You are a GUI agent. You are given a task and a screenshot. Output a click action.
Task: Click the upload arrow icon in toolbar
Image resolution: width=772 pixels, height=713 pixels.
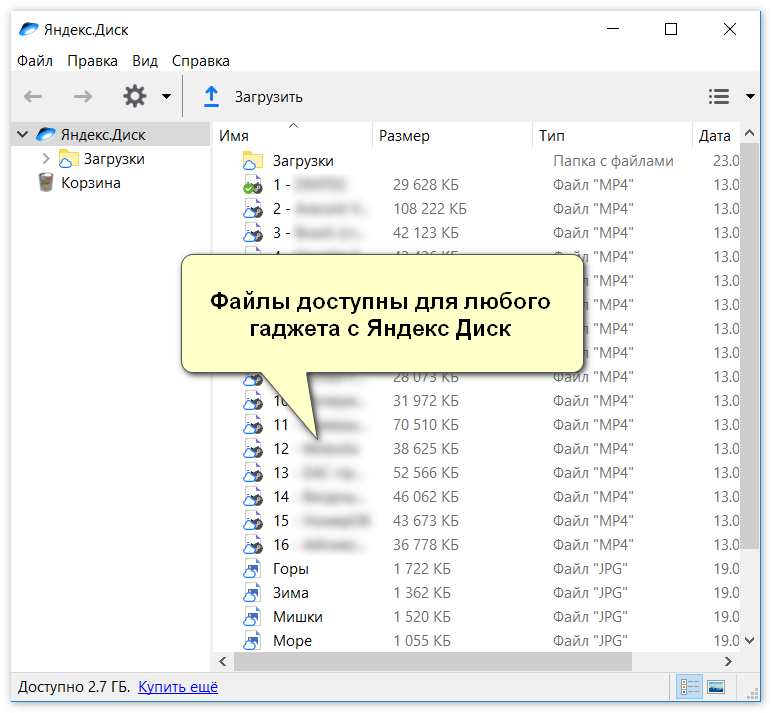tap(211, 96)
